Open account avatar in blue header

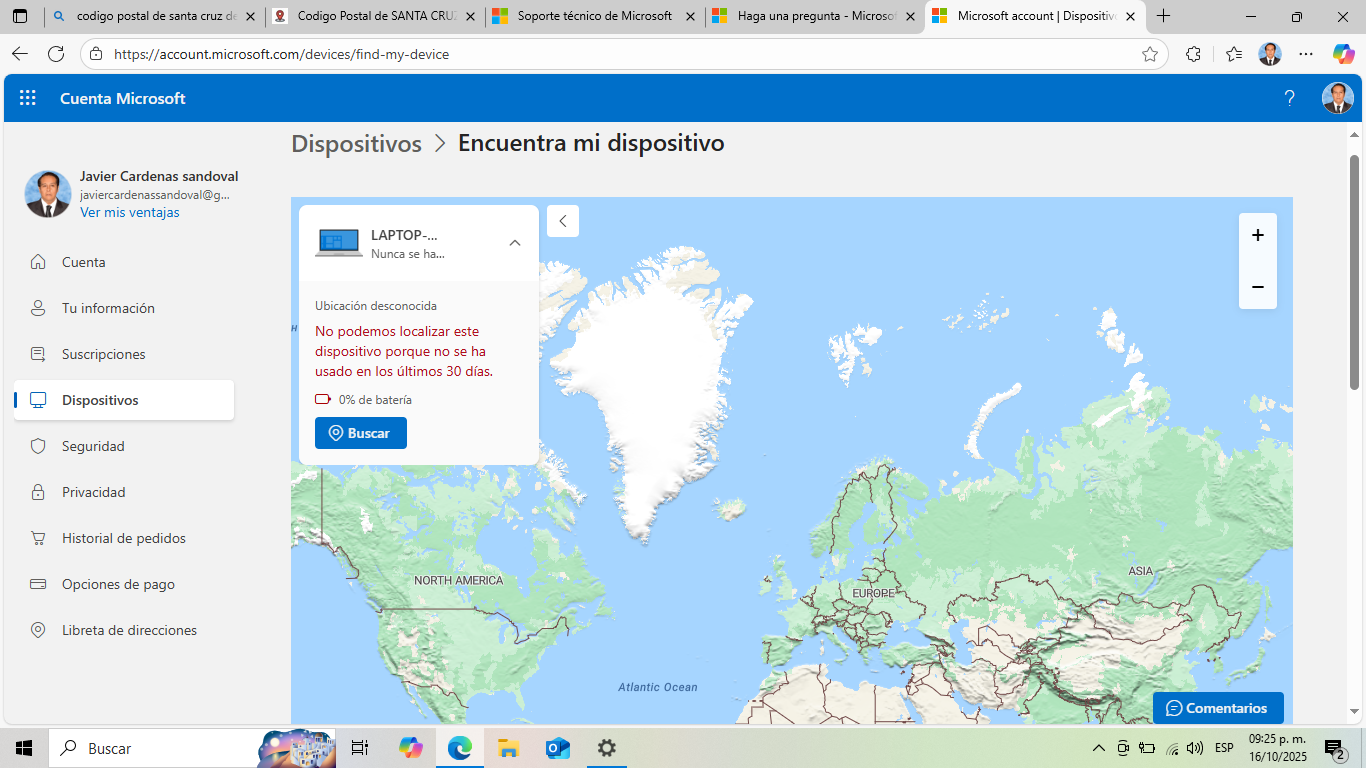pos(1338,98)
